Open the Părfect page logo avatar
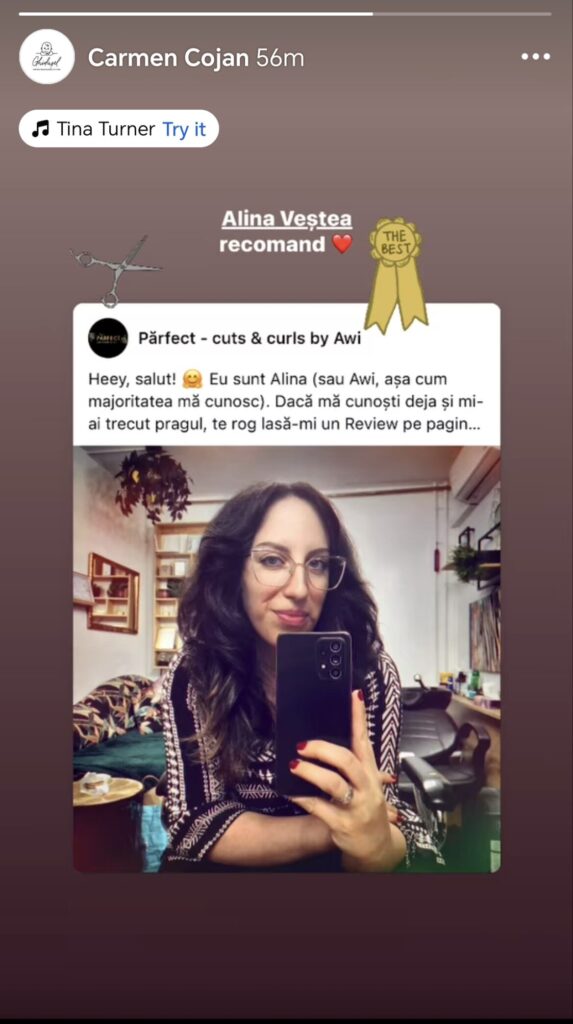The height and width of the screenshot is (1024, 573). point(108,338)
